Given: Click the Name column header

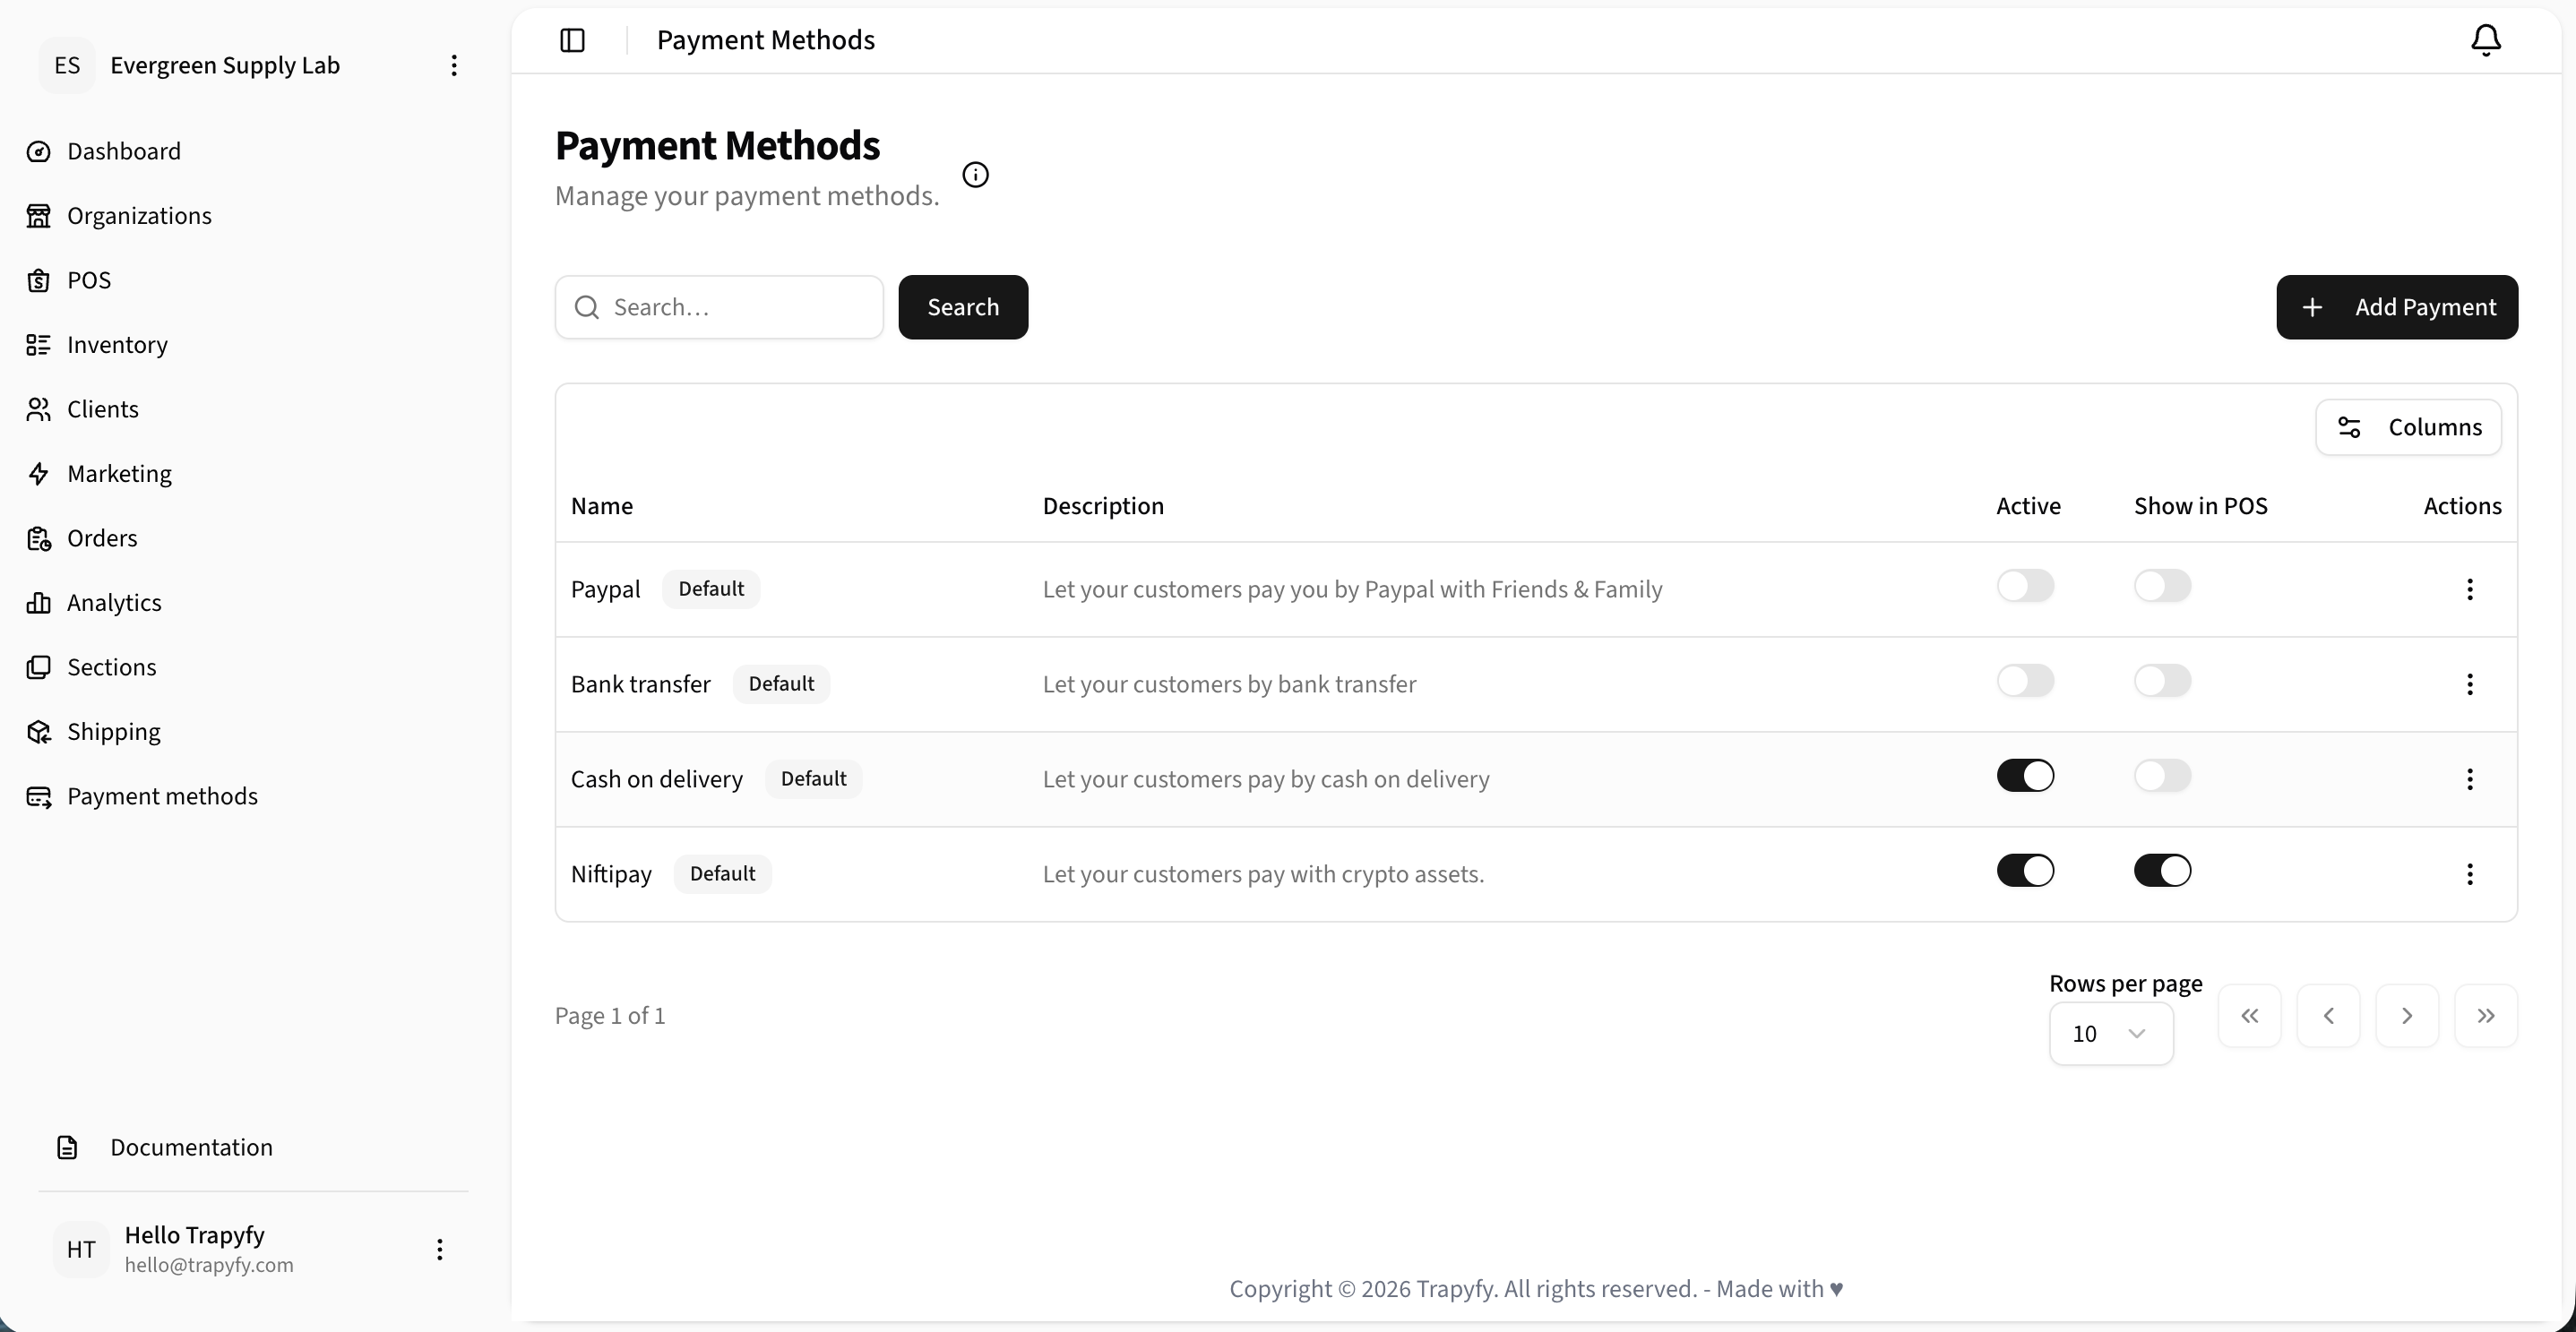Looking at the screenshot, I should pos(602,507).
